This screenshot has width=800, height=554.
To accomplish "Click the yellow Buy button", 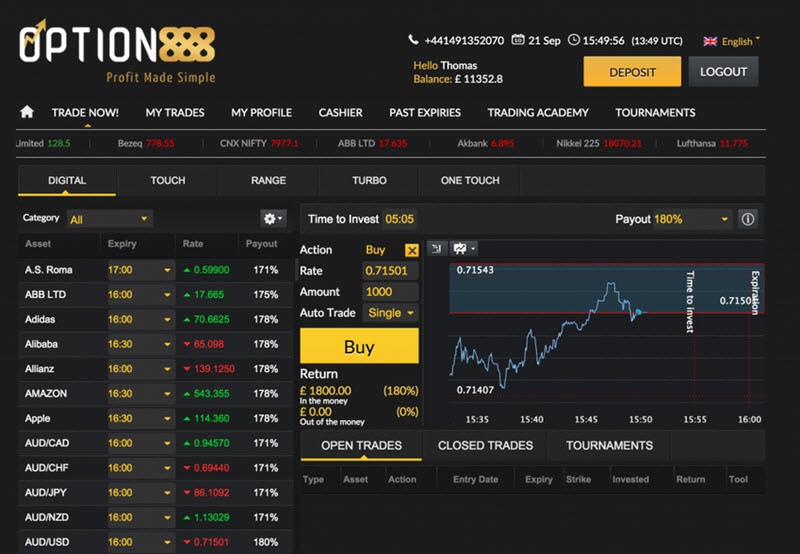I will point(359,346).
